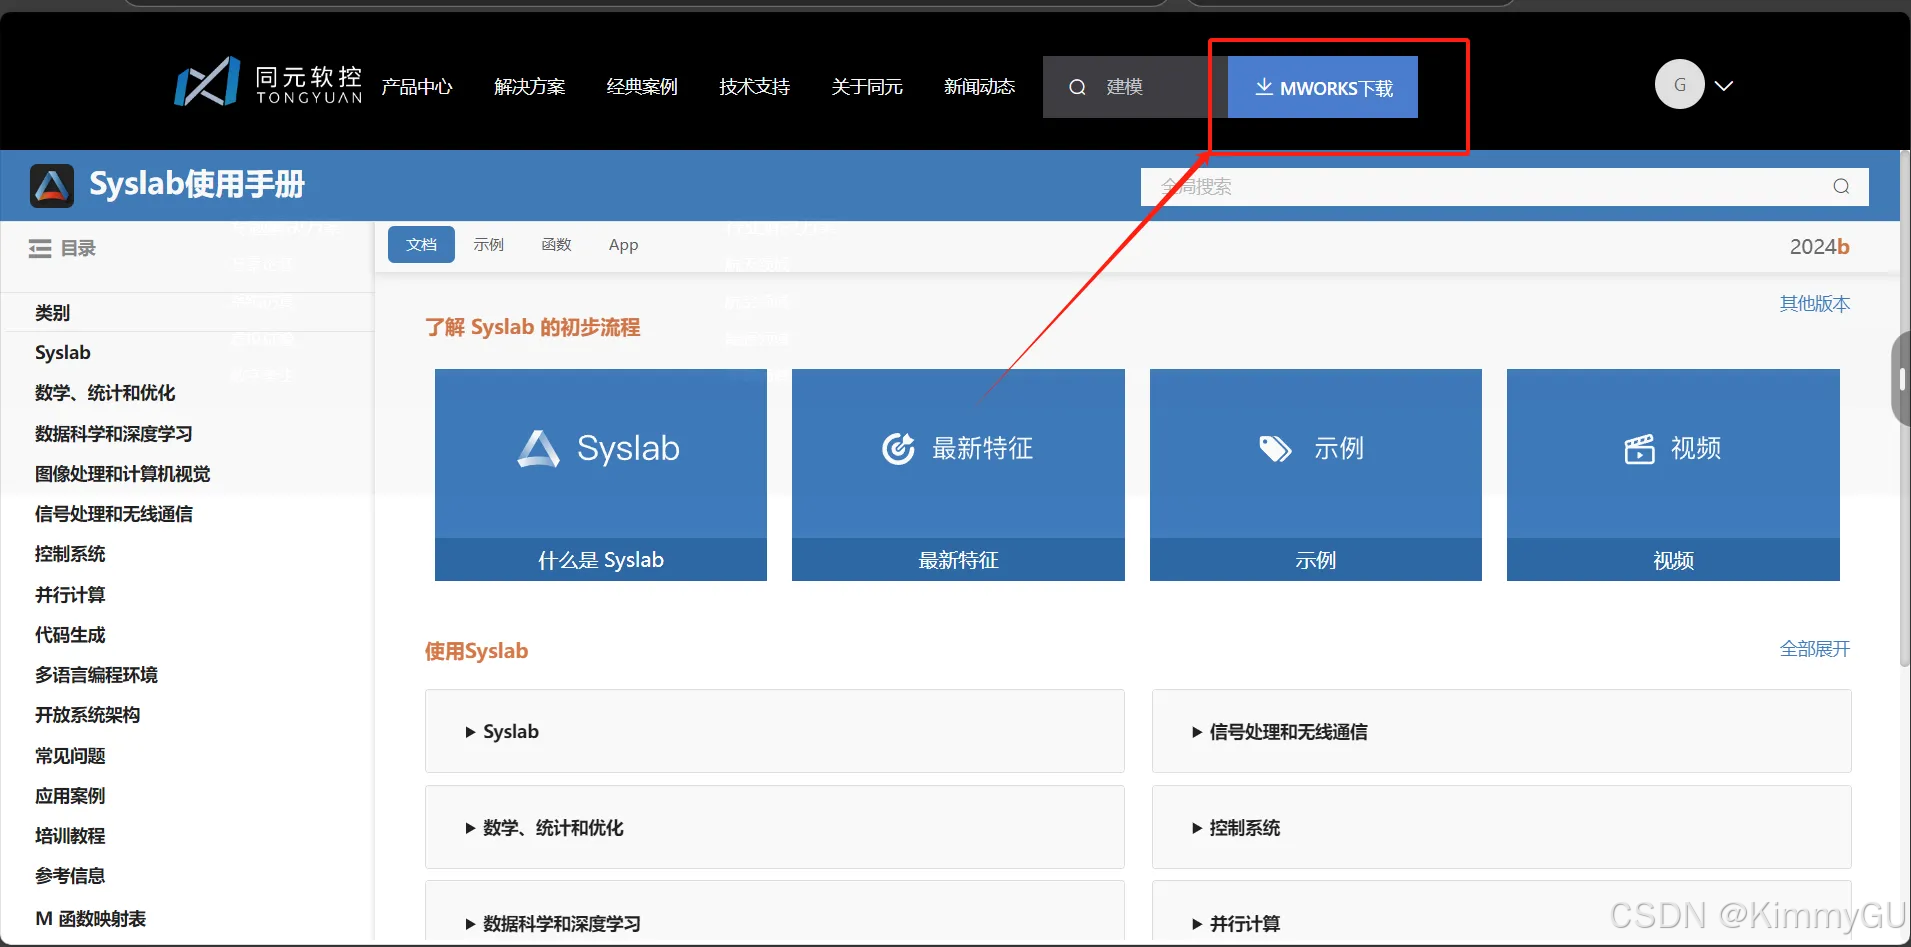Image resolution: width=1911 pixels, height=947 pixels.
Task: Select Syslab in the sidebar list
Action: click(63, 352)
